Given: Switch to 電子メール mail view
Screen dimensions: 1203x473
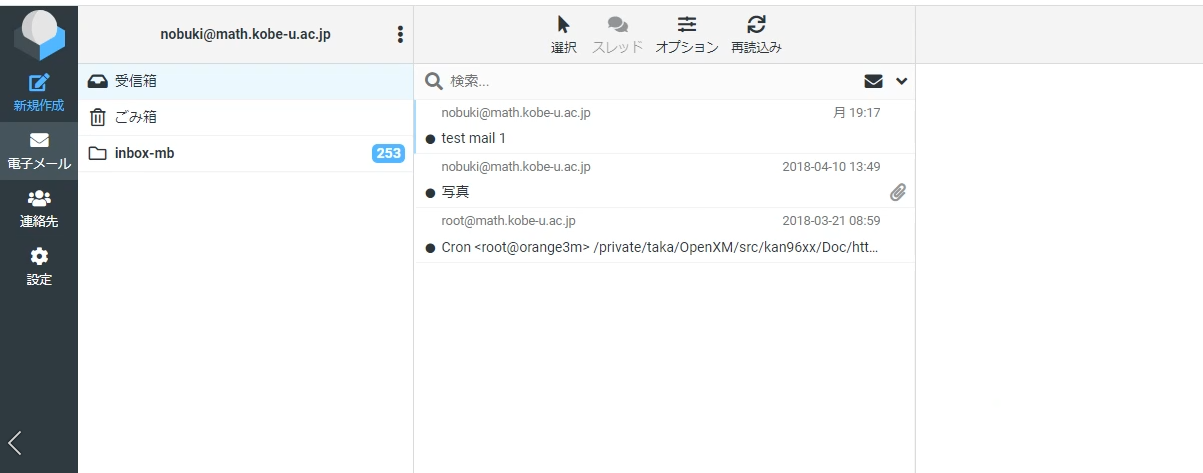Looking at the screenshot, I should 39,151.
